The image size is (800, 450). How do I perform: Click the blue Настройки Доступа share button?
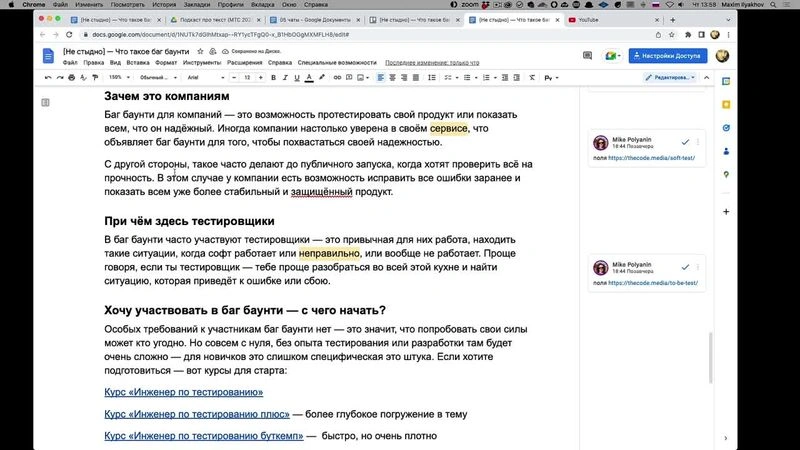point(668,56)
